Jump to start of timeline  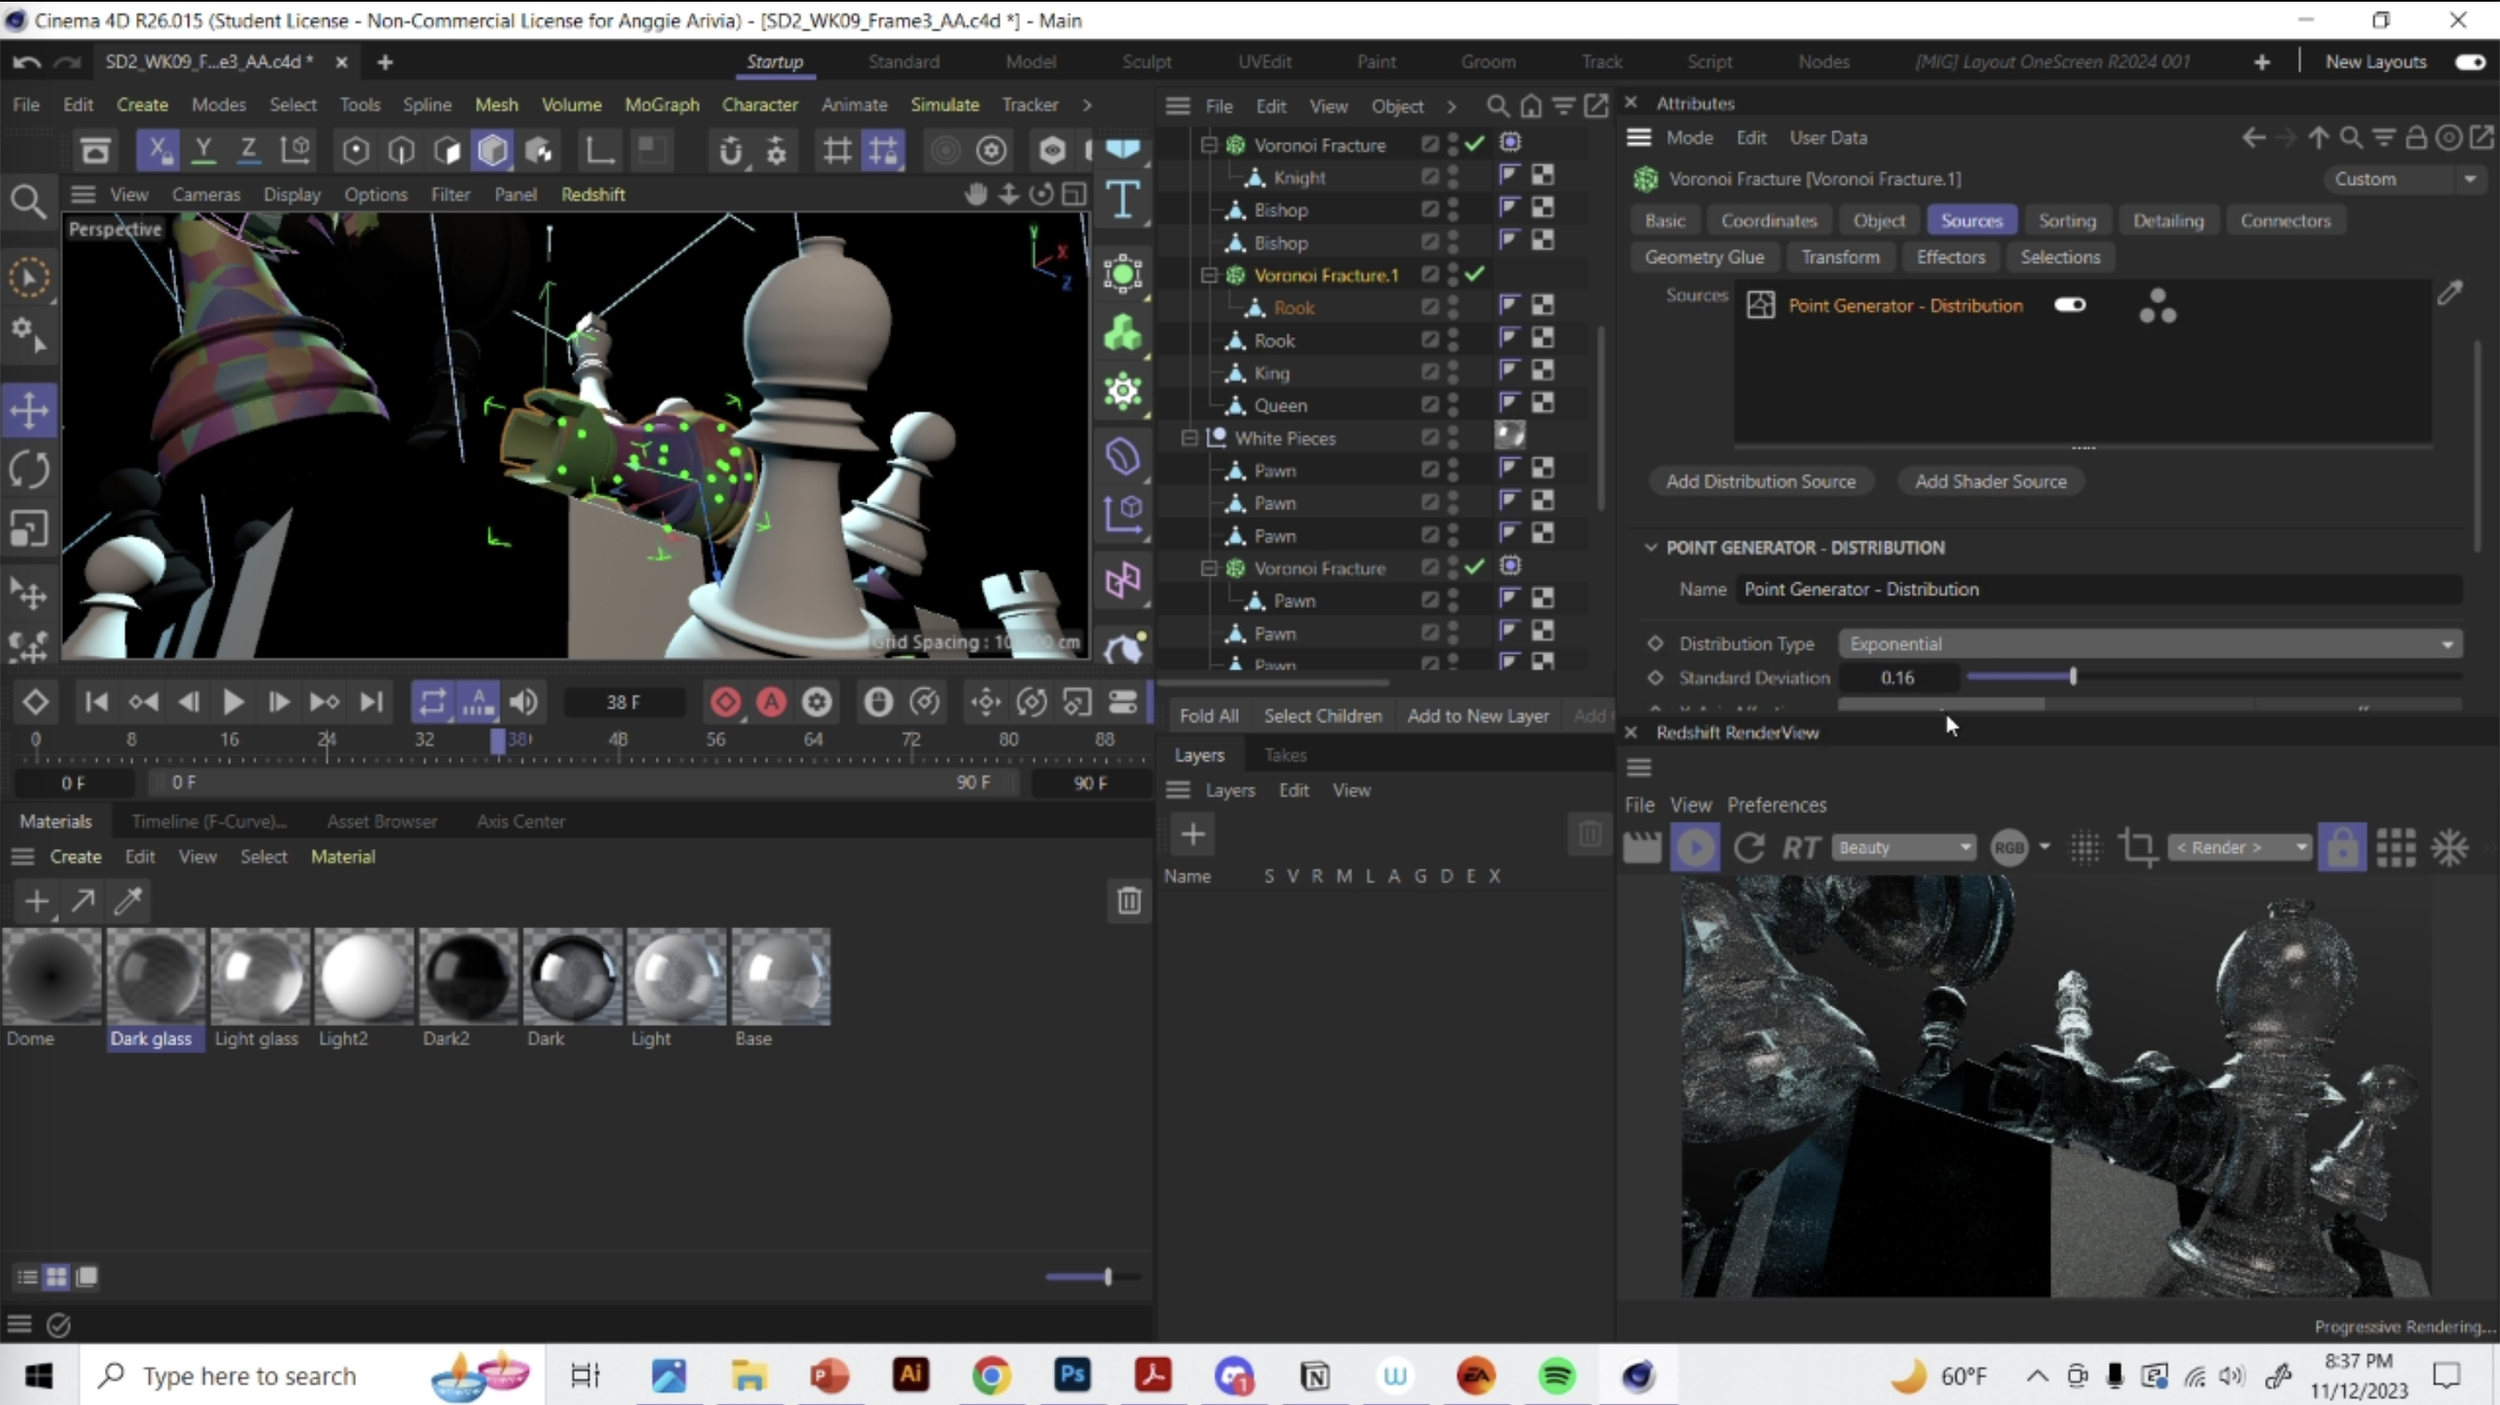click(96, 702)
